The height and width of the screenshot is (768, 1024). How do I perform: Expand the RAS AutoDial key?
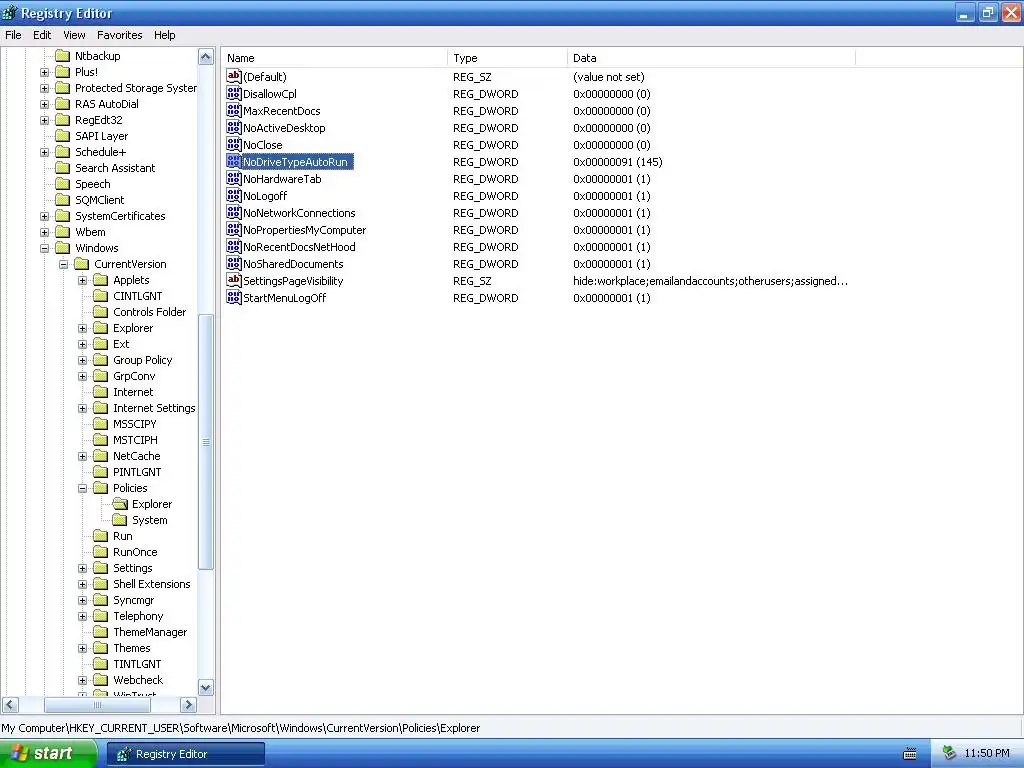coord(44,104)
